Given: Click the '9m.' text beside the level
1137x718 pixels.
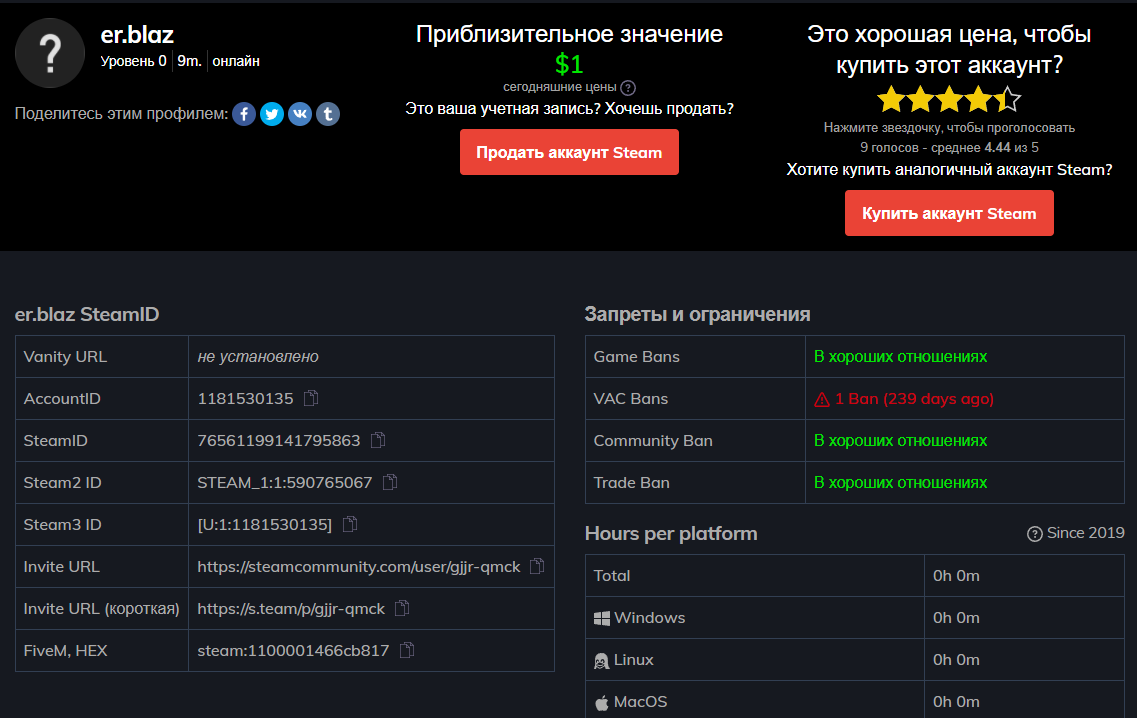Looking at the screenshot, I should tap(189, 61).
